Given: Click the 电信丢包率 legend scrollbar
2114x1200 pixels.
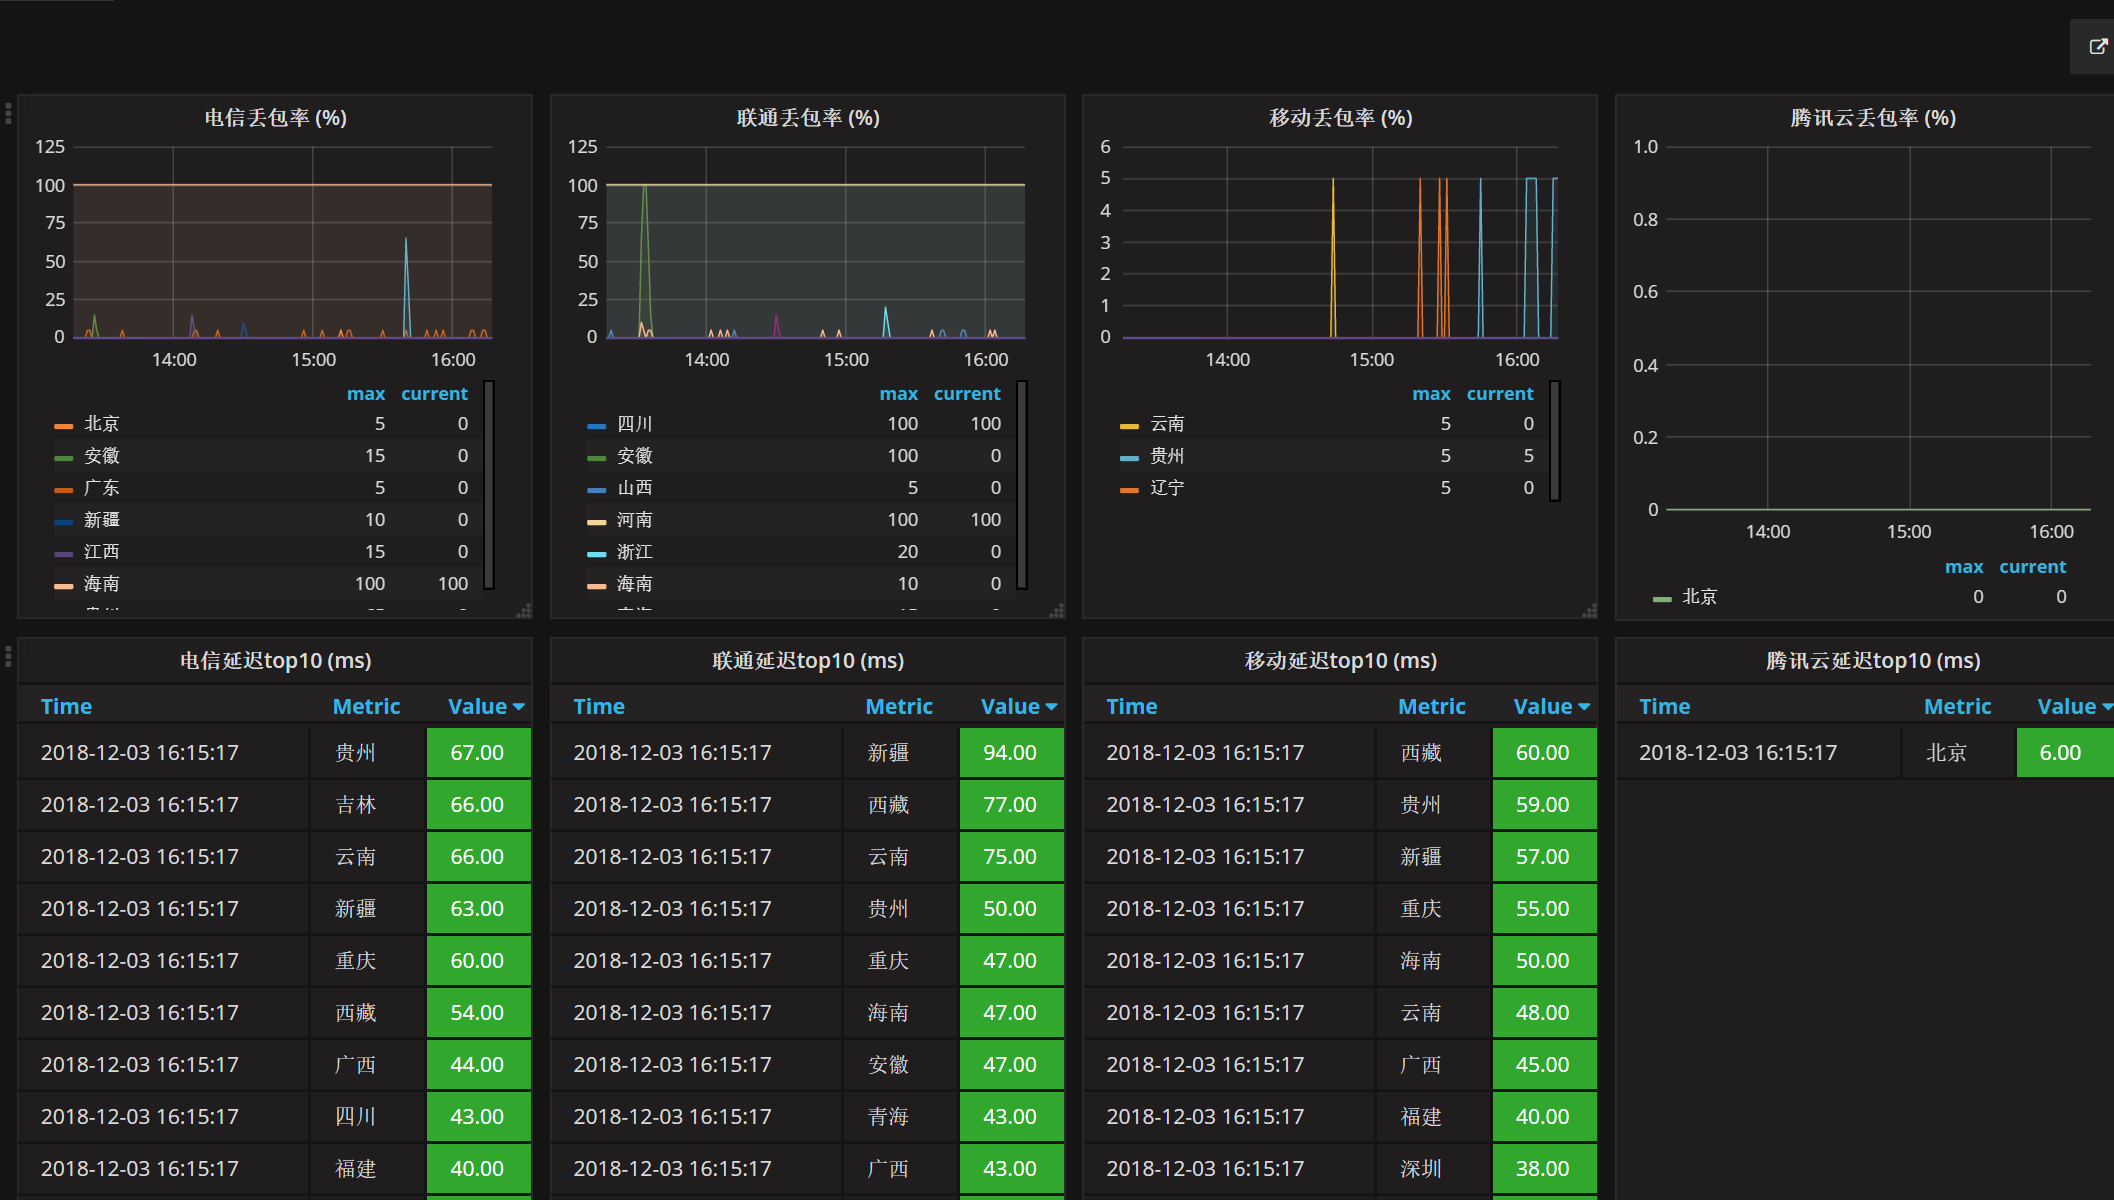Looking at the screenshot, I should click(489, 485).
